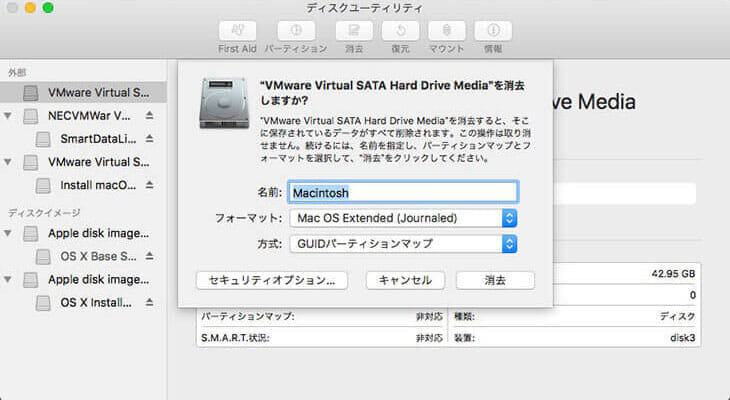Click the 復元 toolbar icon
Image resolution: width=730 pixels, height=400 pixels.
(400, 31)
